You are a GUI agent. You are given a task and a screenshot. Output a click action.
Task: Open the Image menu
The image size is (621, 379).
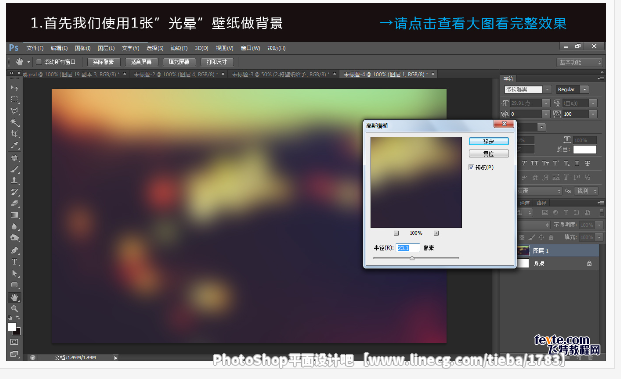point(82,48)
